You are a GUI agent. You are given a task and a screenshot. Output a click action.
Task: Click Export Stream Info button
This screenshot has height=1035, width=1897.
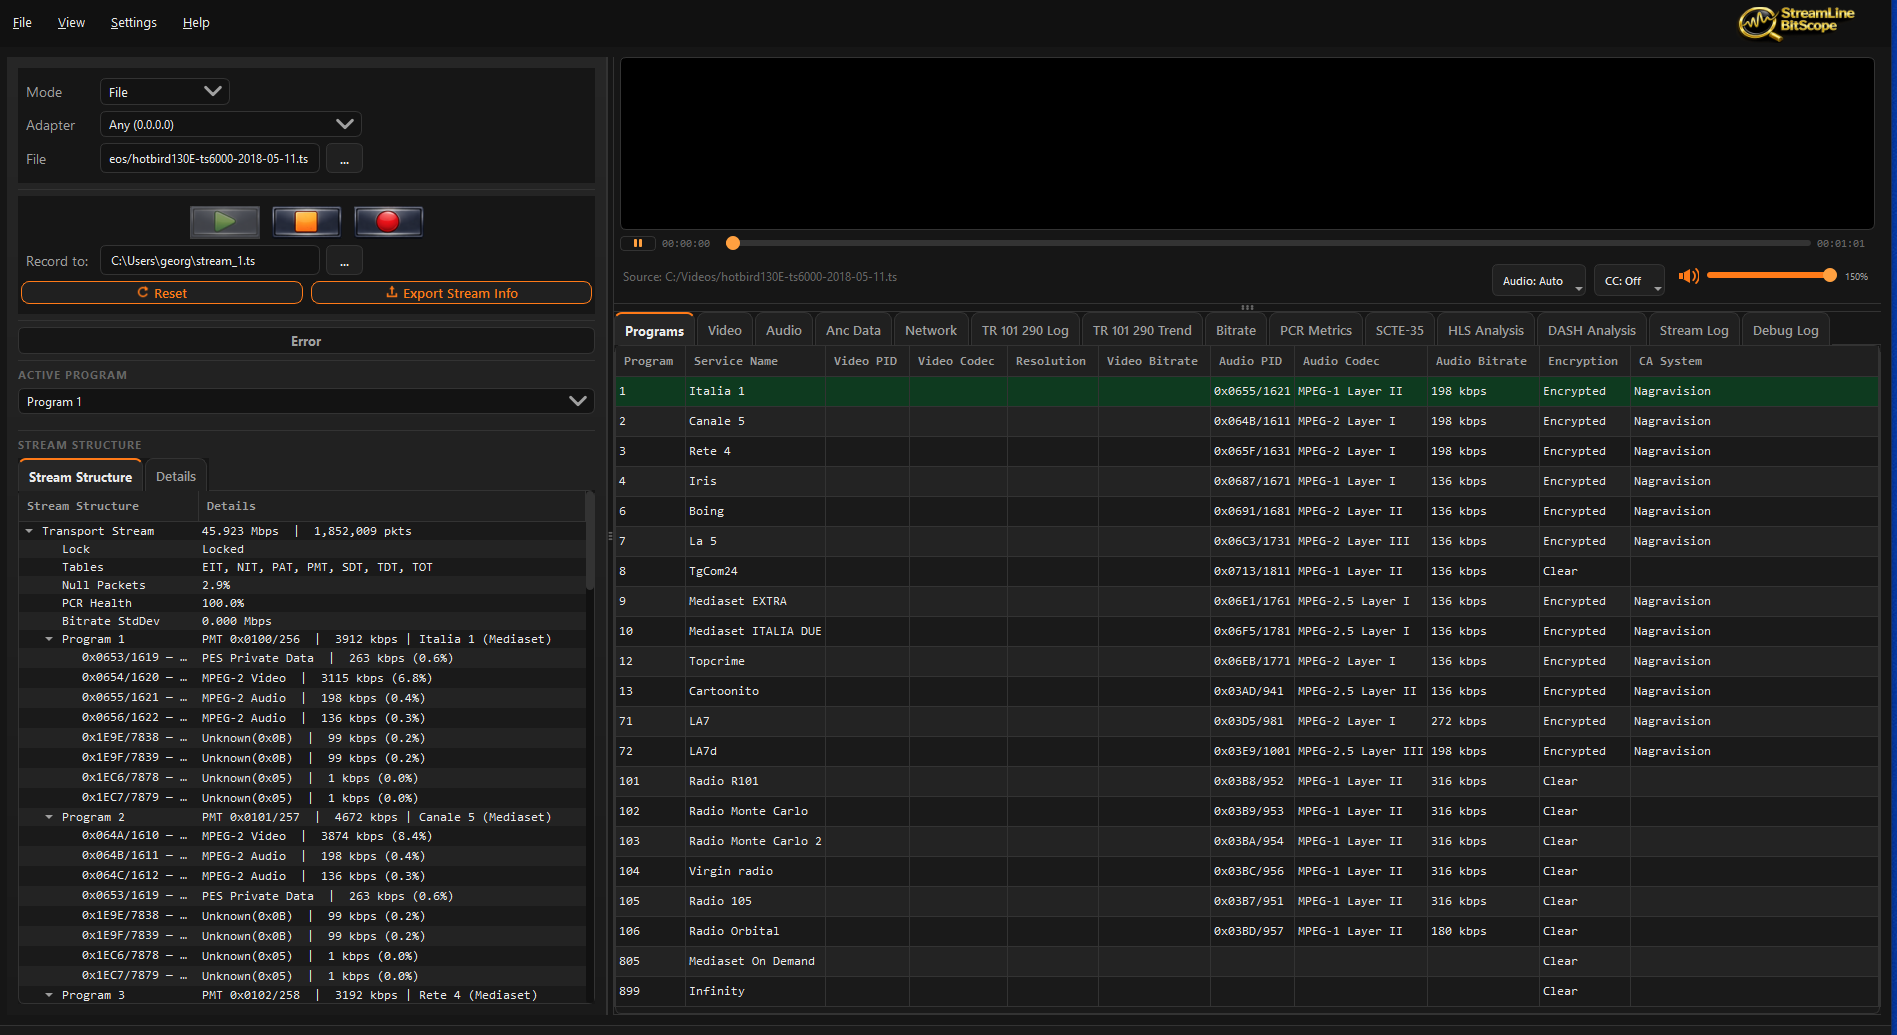pos(451,293)
